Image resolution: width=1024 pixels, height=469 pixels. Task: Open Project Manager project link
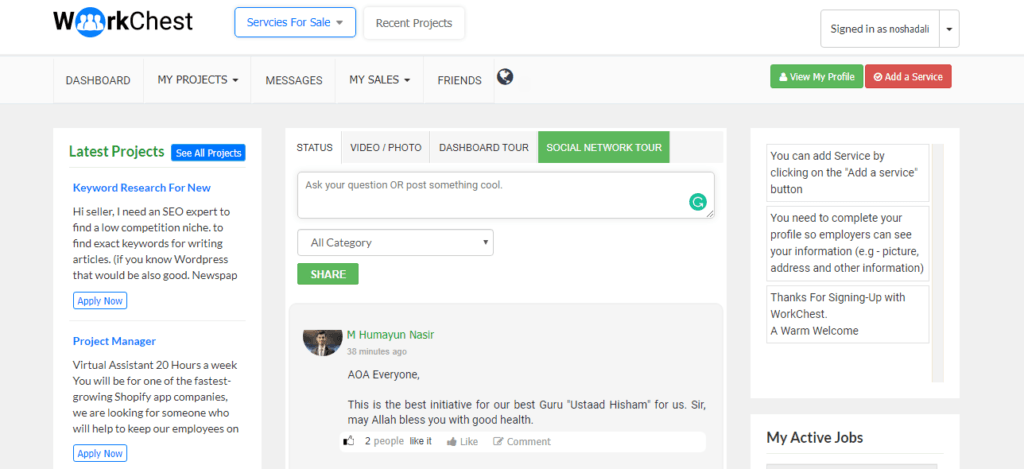coord(114,341)
